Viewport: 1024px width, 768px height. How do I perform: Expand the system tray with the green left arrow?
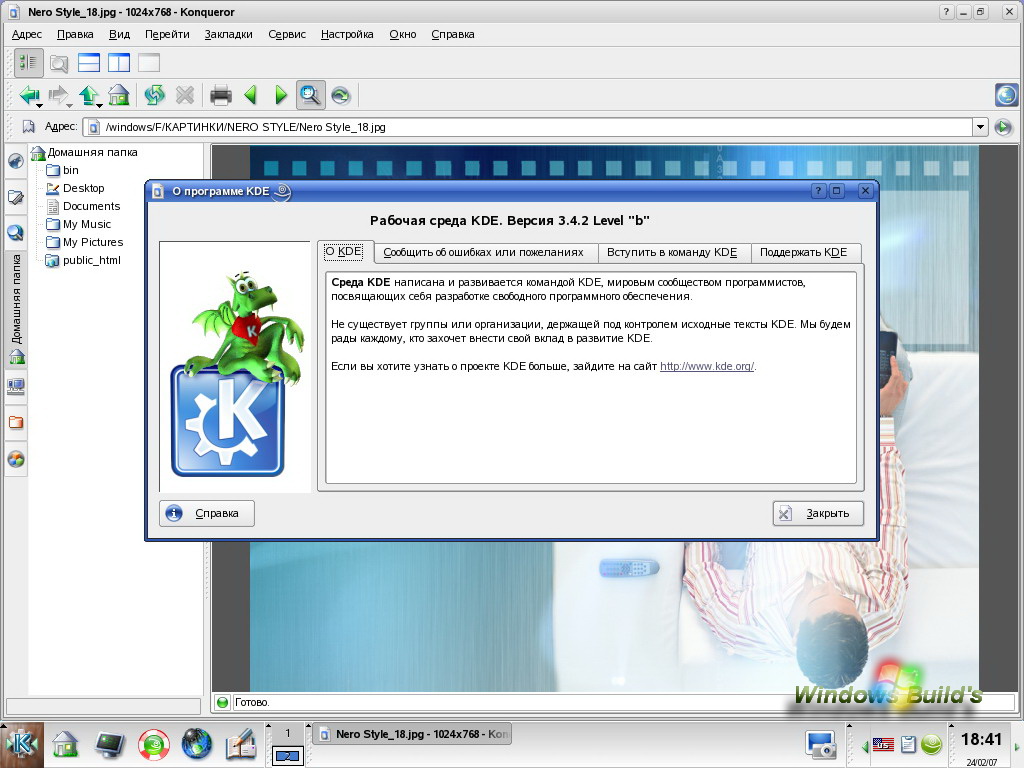point(866,745)
